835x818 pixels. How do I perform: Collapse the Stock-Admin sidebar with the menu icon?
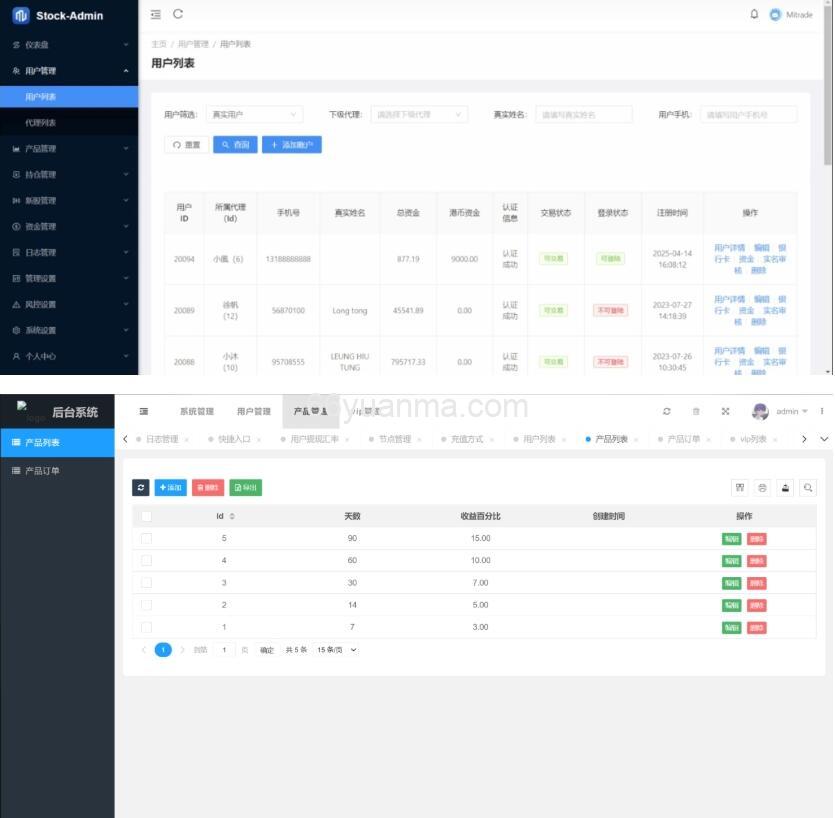[155, 14]
